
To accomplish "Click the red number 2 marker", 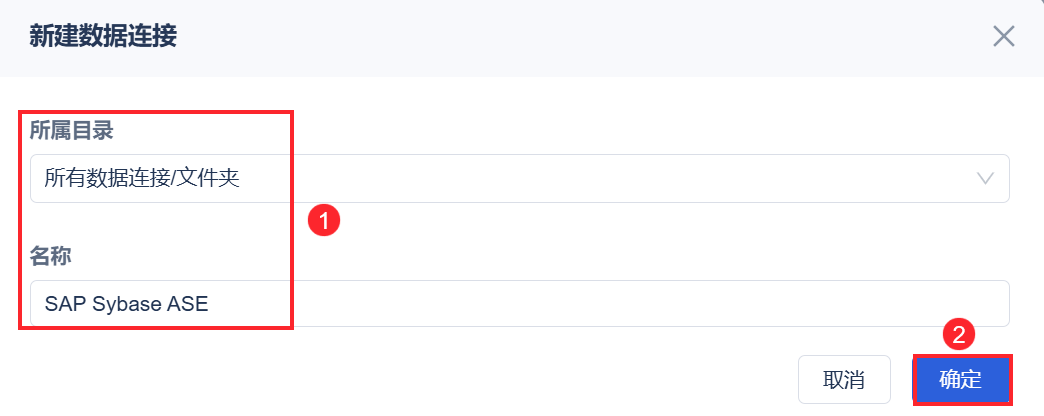I will click(x=958, y=336).
